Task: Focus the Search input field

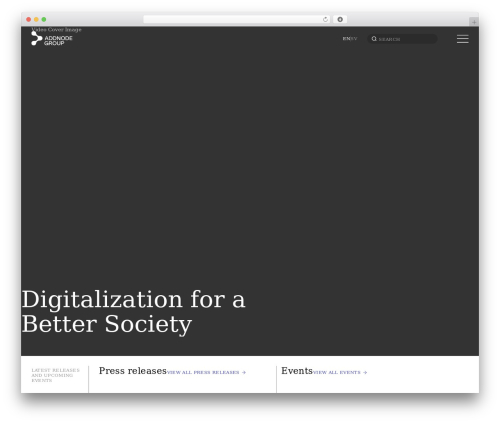Action: click(x=402, y=39)
